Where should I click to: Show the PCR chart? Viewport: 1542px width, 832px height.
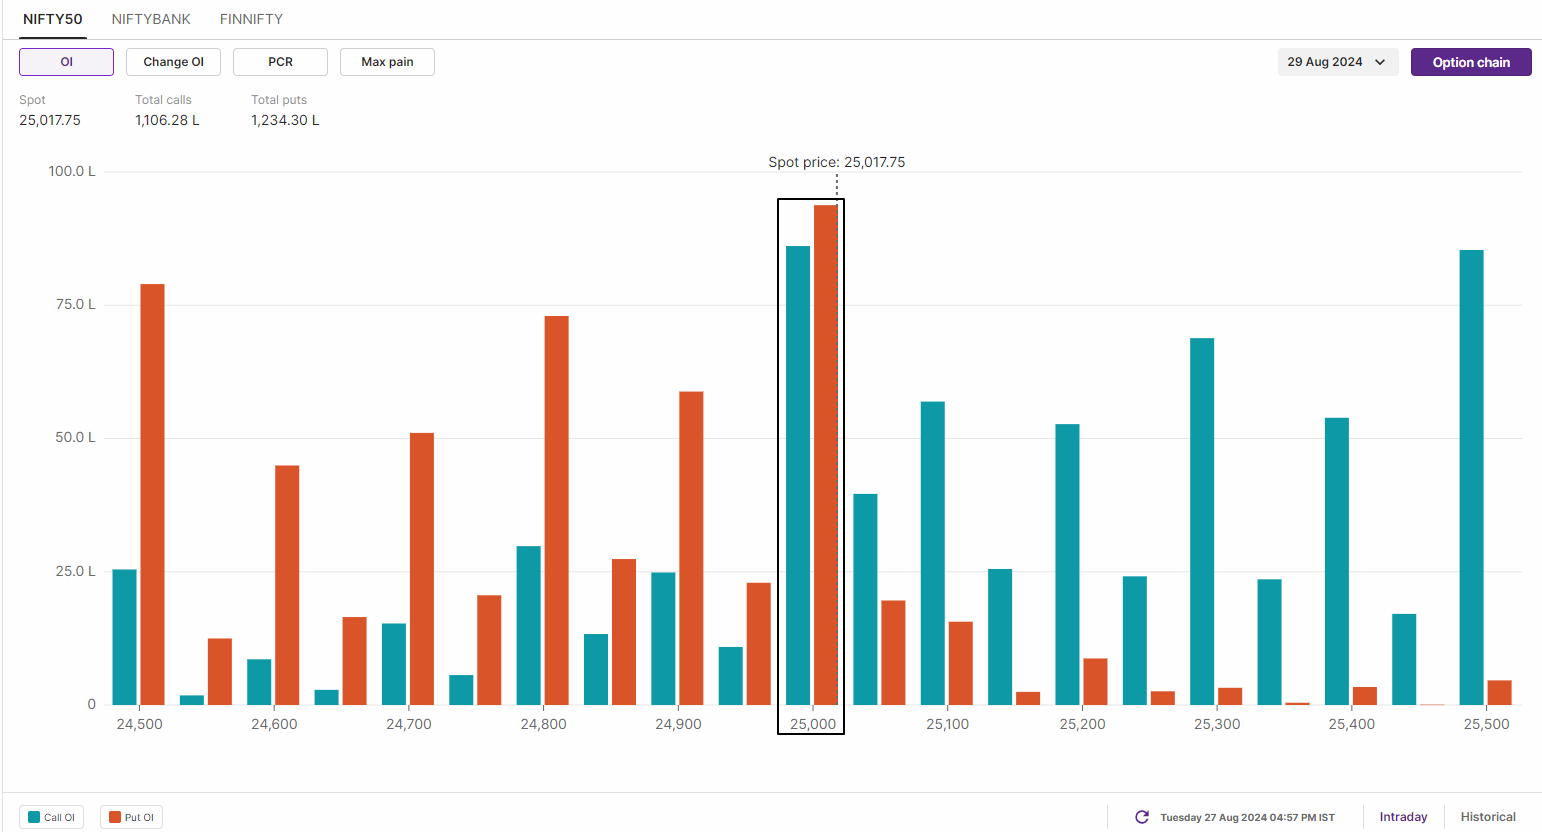click(x=280, y=62)
